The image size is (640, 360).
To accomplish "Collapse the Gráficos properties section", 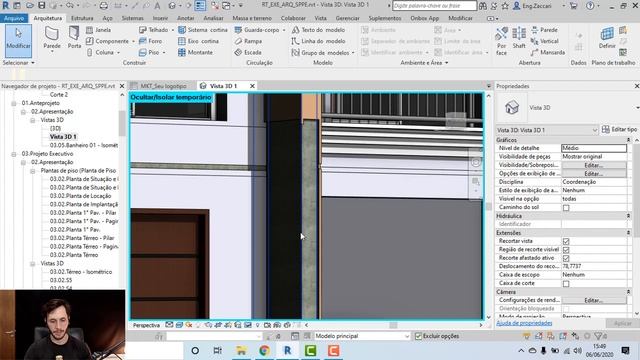I will pos(628,140).
